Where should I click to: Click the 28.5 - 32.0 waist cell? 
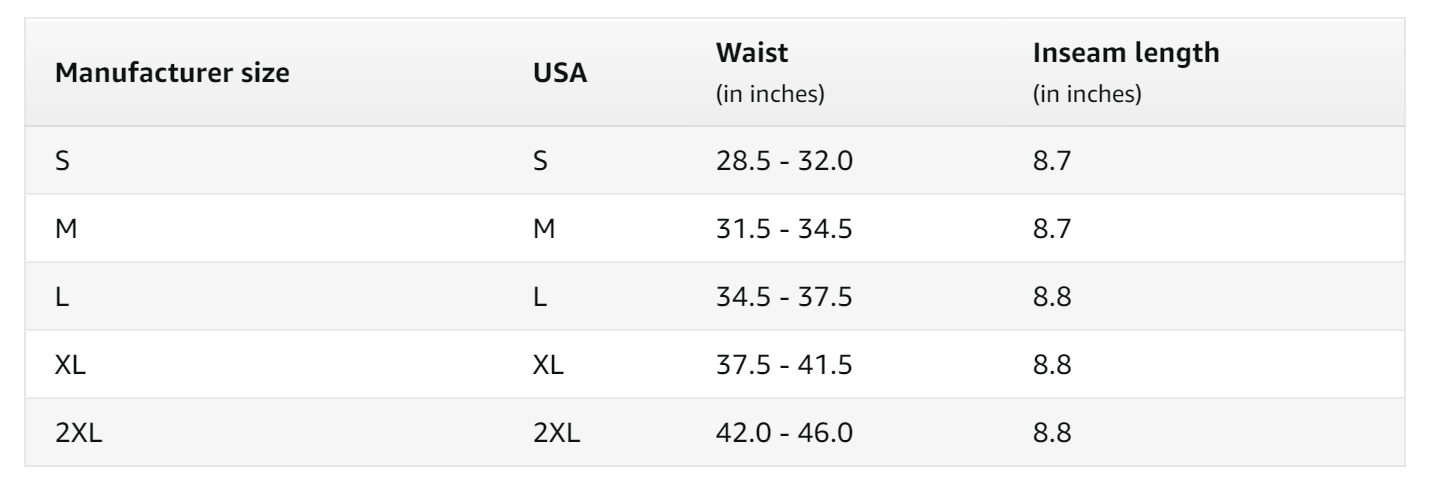(x=778, y=161)
